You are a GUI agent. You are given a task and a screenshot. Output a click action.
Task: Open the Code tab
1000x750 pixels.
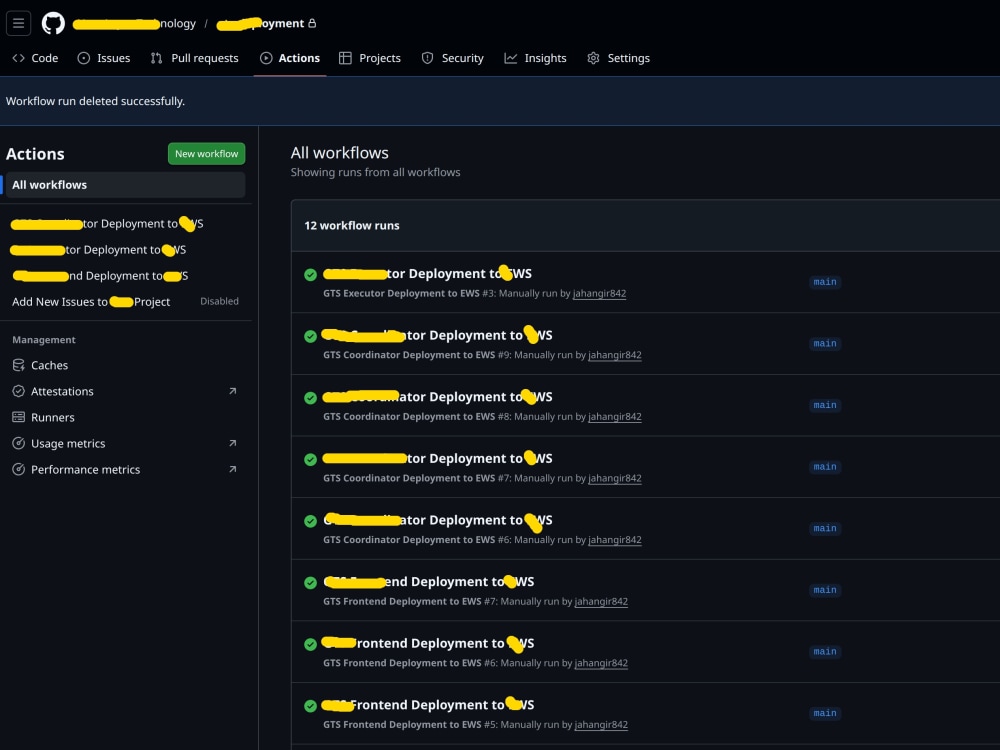[x=36, y=58]
